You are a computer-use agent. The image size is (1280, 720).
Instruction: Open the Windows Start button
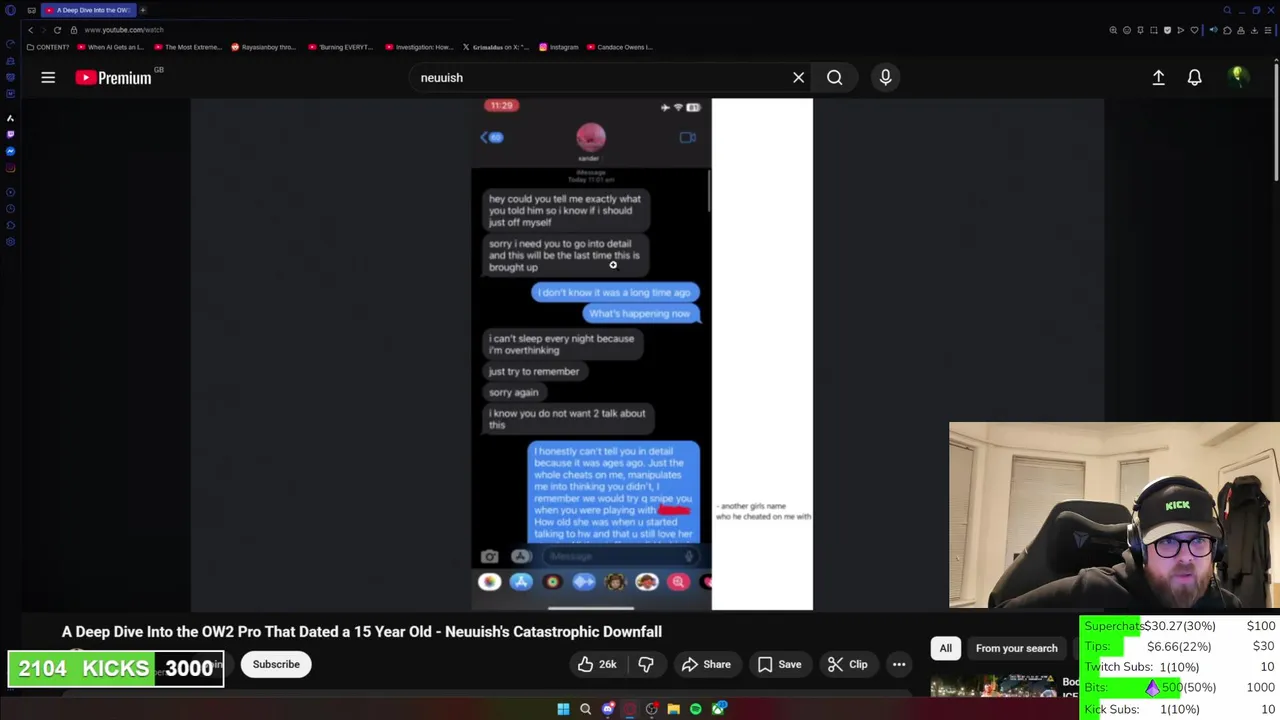(x=563, y=709)
